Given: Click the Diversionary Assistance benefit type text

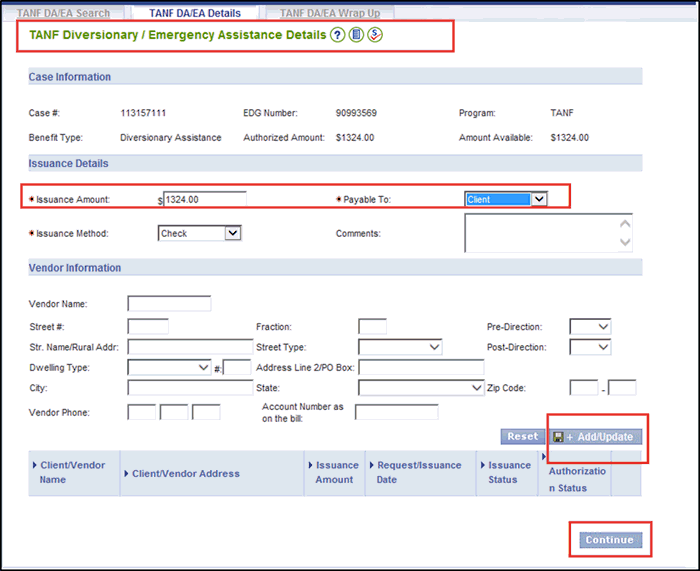Looking at the screenshot, I should click(171, 138).
